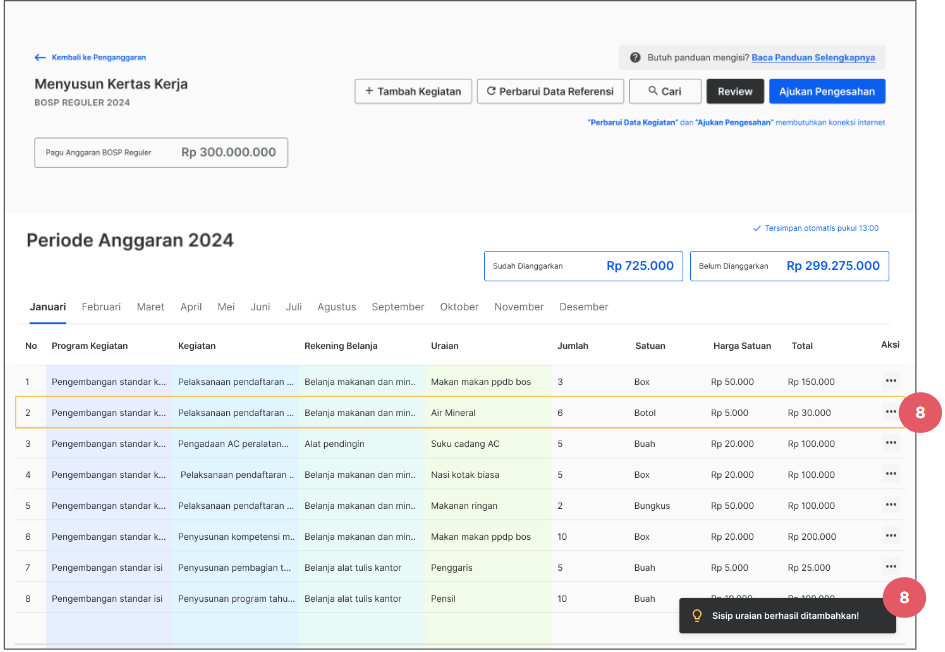Screen dimensions: 945x652
Task: Click the lightbulb icon in the toast notification
Action: pyautogui.click(x=697, y=615)
